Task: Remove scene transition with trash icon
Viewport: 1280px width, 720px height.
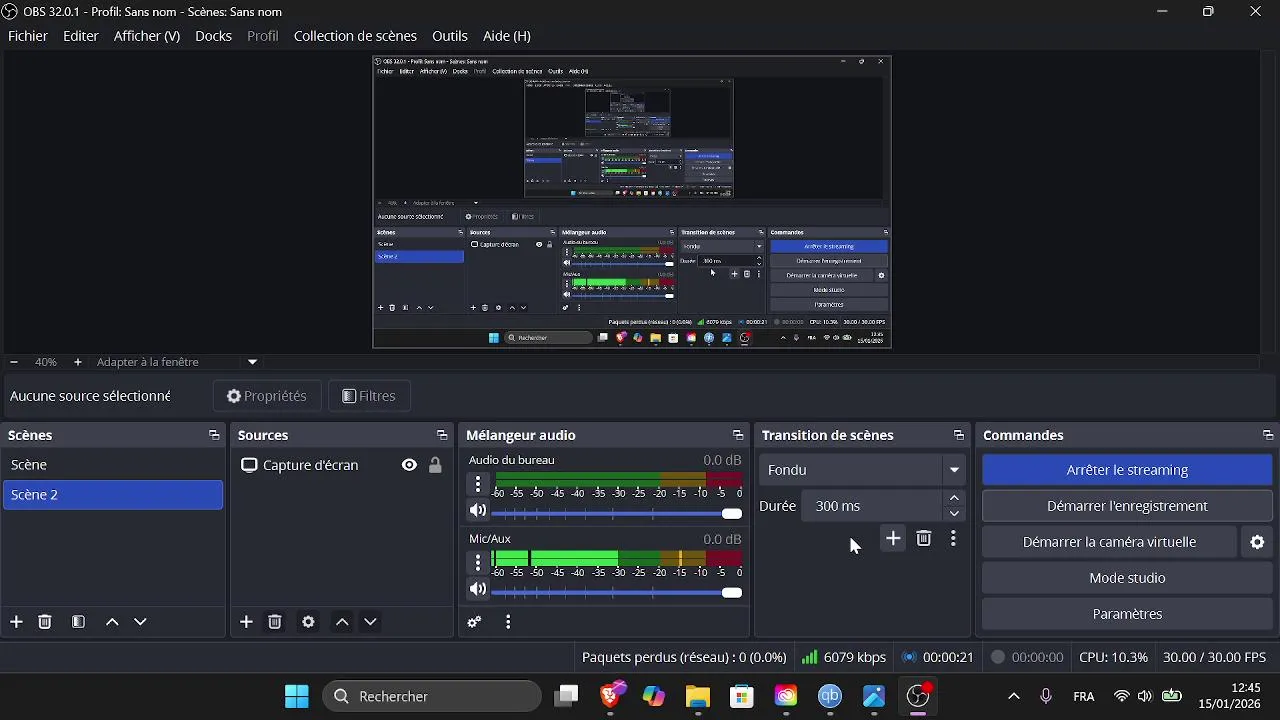Action: 924,539
